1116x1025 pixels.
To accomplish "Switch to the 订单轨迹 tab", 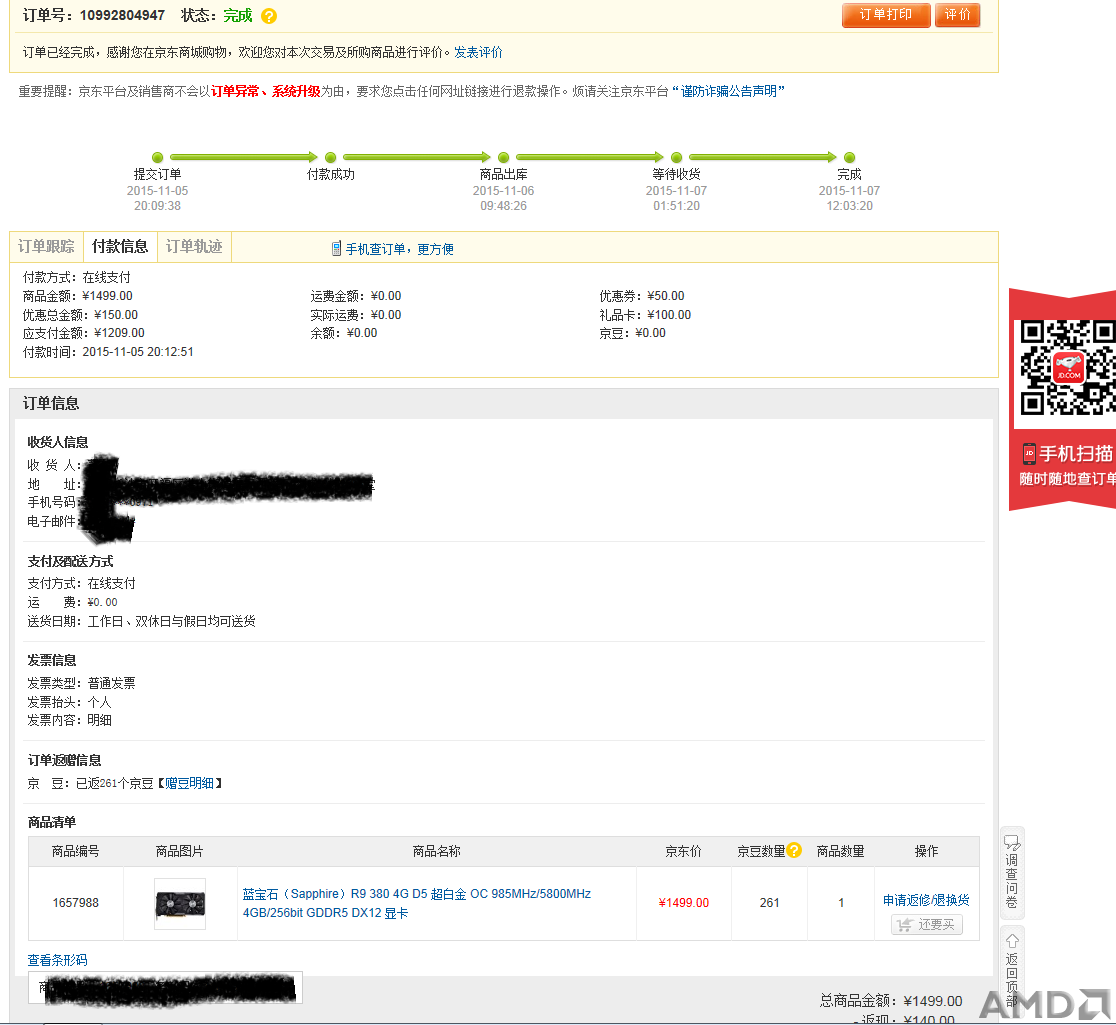I will [x=194, y=246].
